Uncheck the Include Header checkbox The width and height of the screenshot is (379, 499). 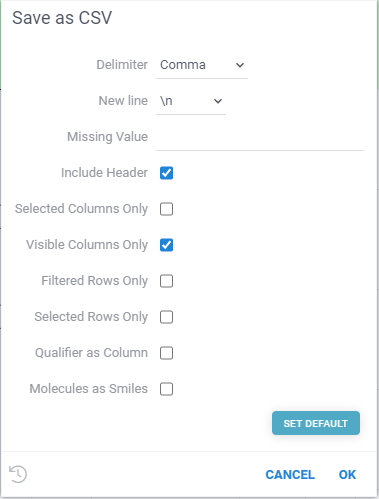pos(166,173)
